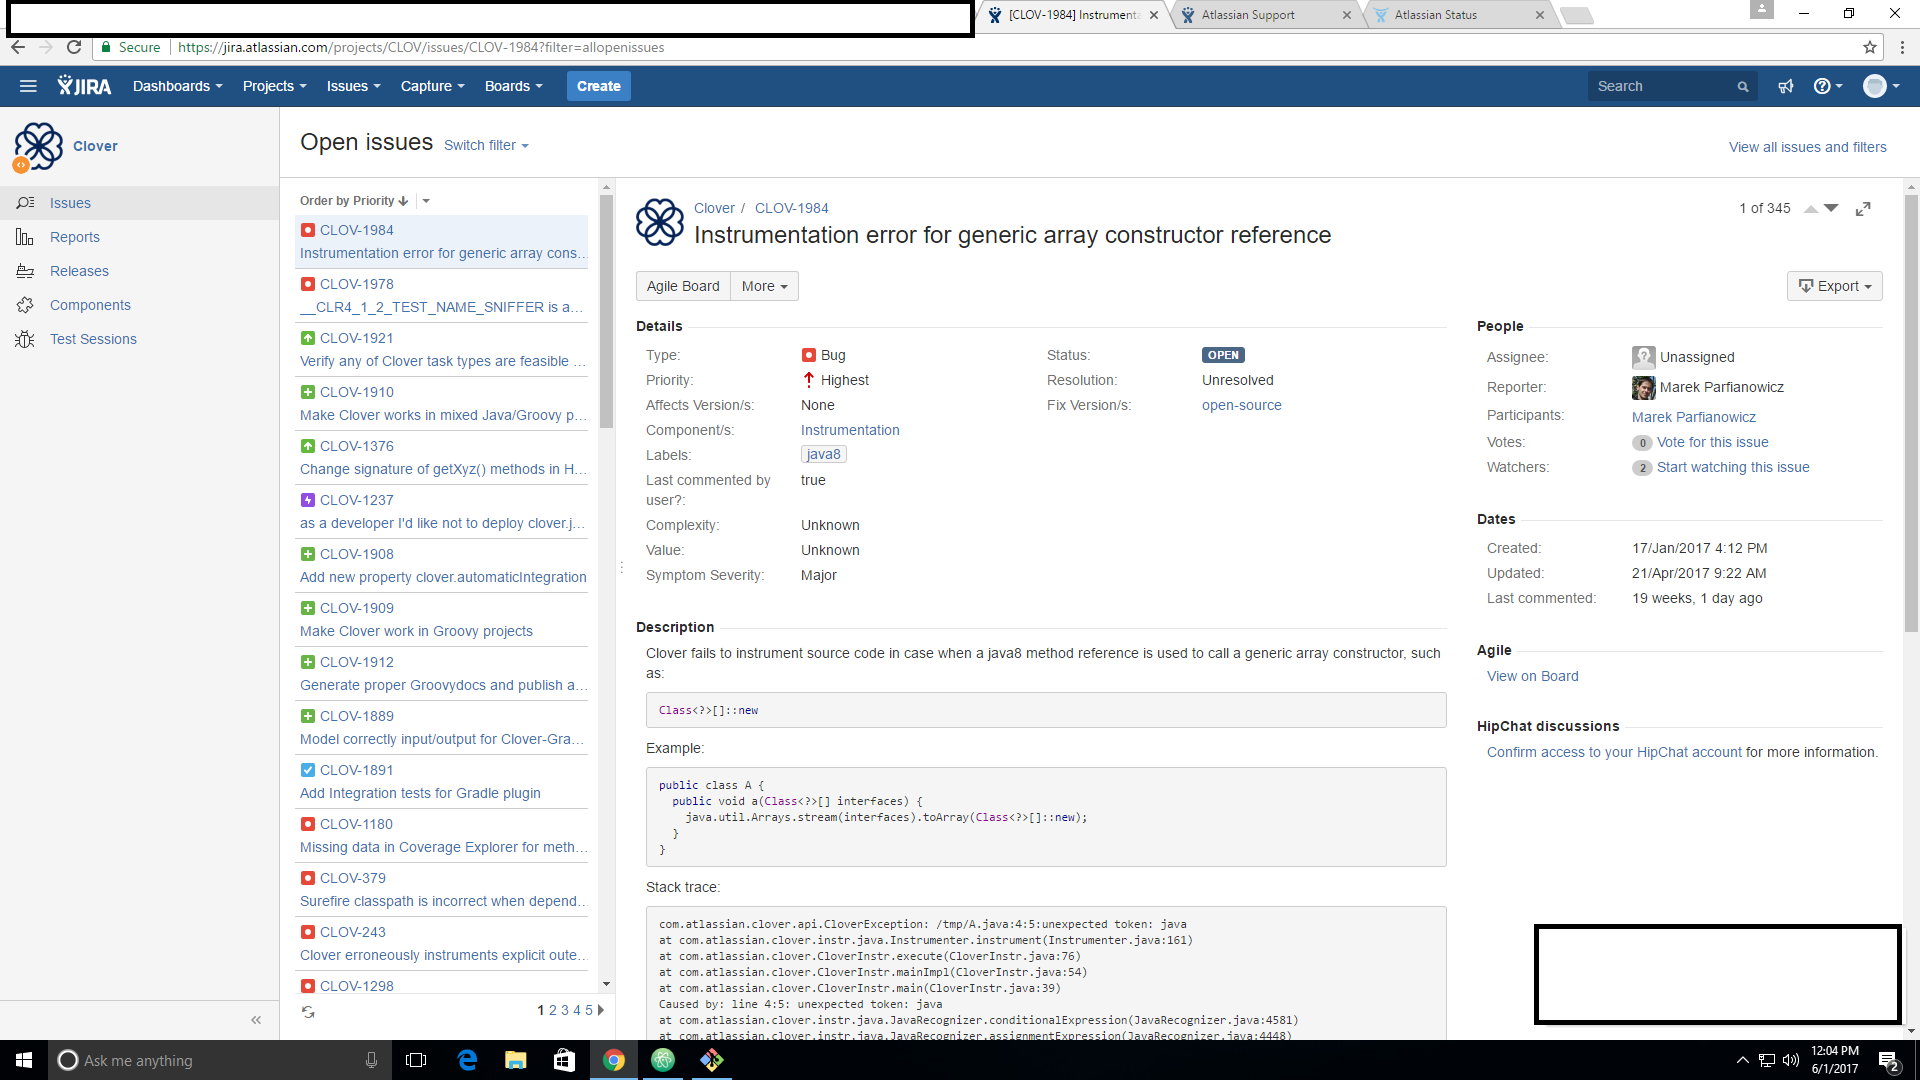Click the search magnifier icon

pos(1743,87)
